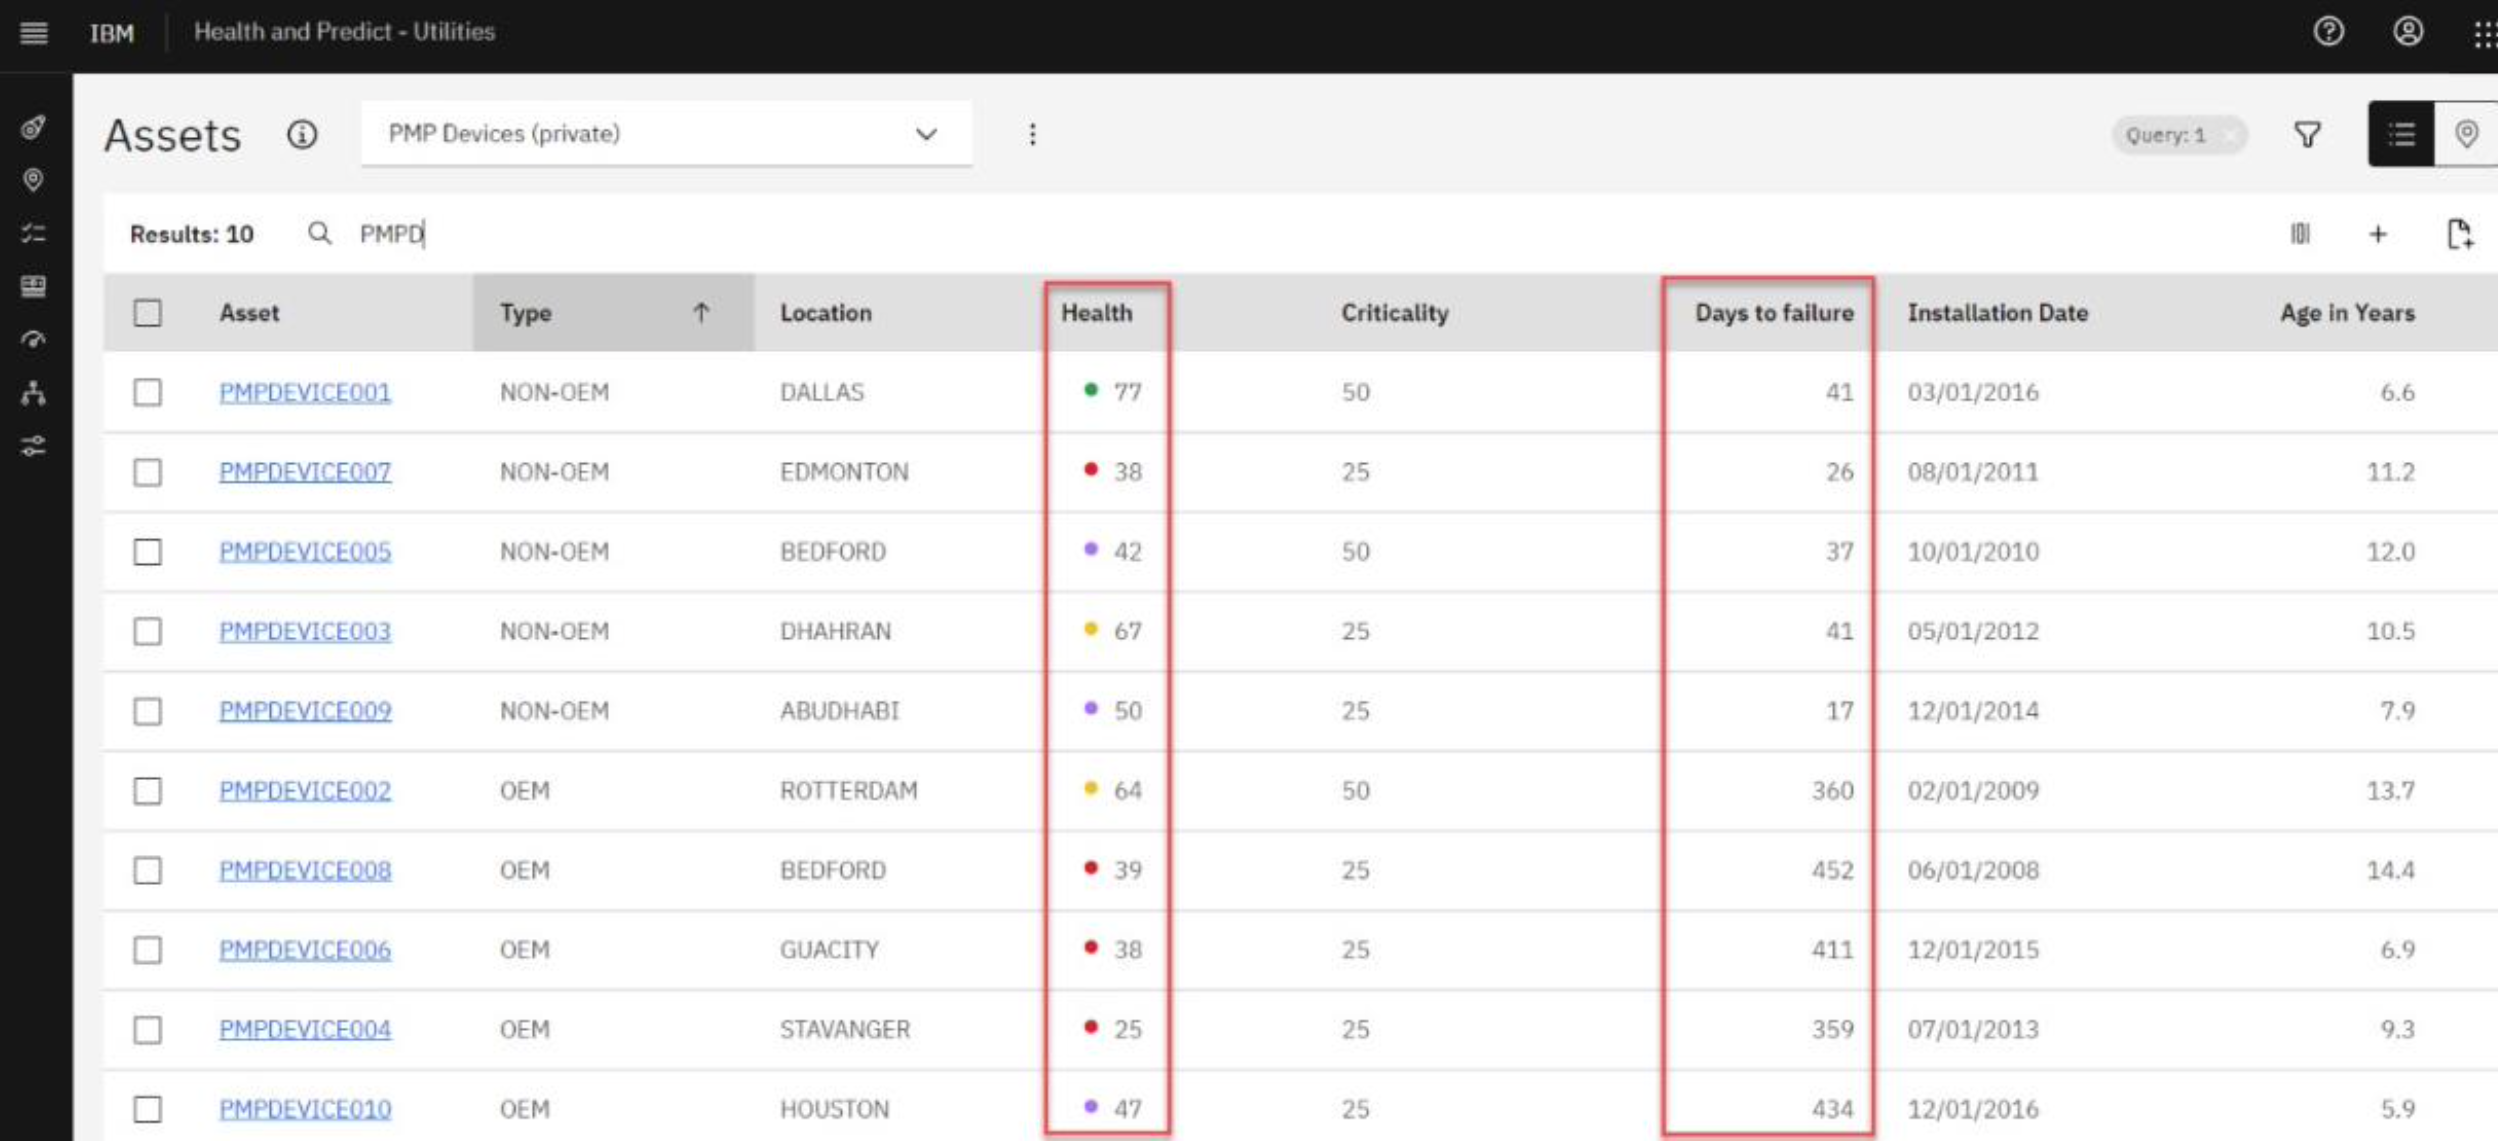Click the help question mark icon
This screenshot has height=1142, width=2498.
click(2328, 32)
